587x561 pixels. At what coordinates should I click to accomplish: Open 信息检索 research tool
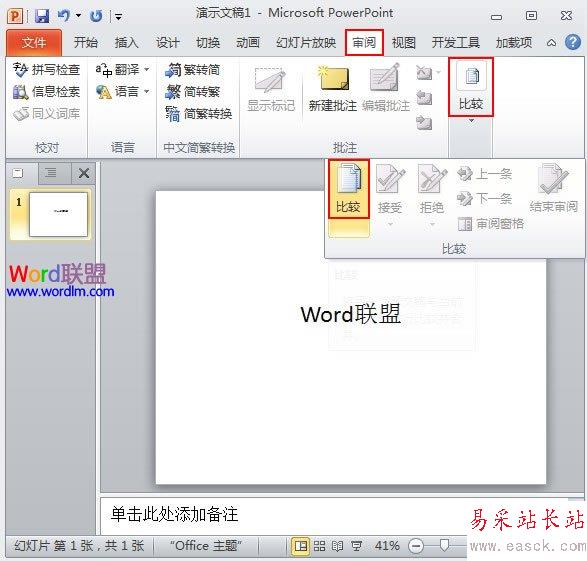(x=46, y=91)
